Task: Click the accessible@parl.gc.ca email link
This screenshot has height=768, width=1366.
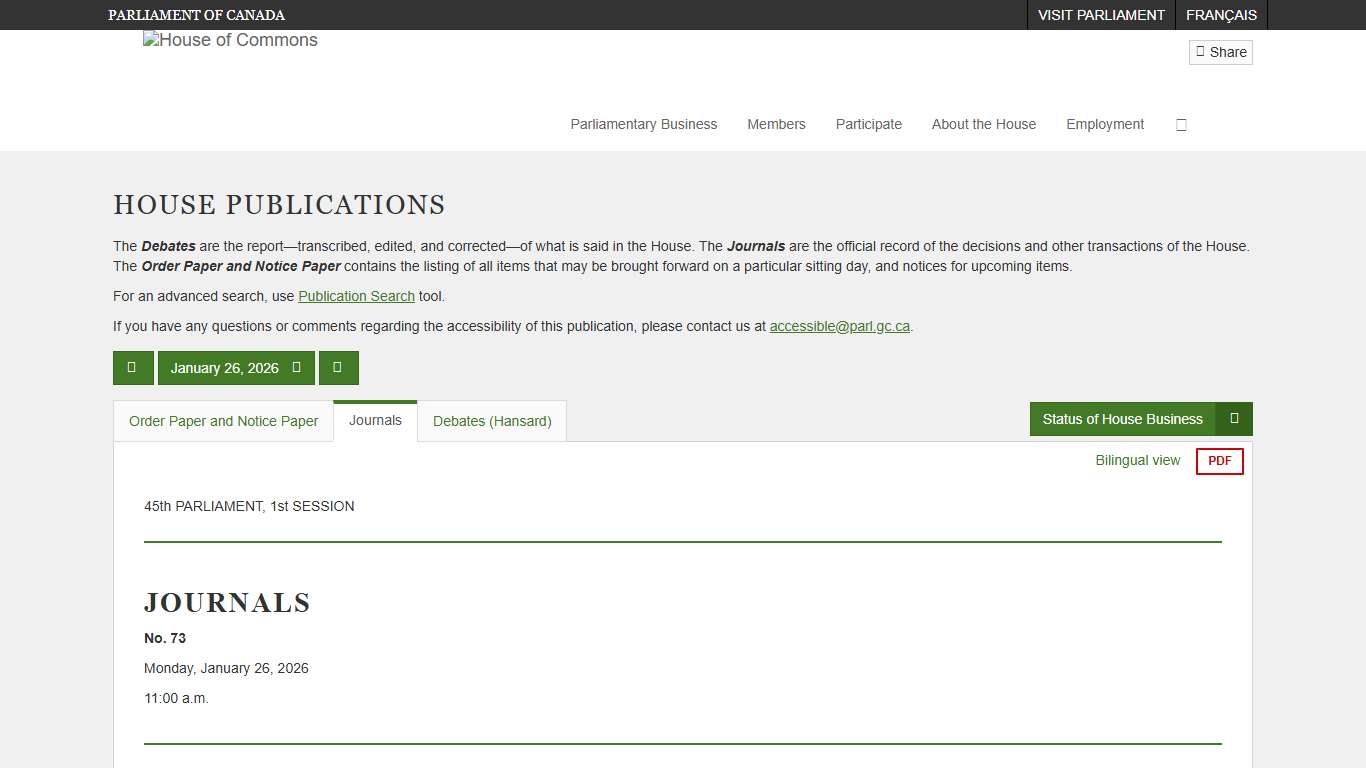Action: point(839,327)
